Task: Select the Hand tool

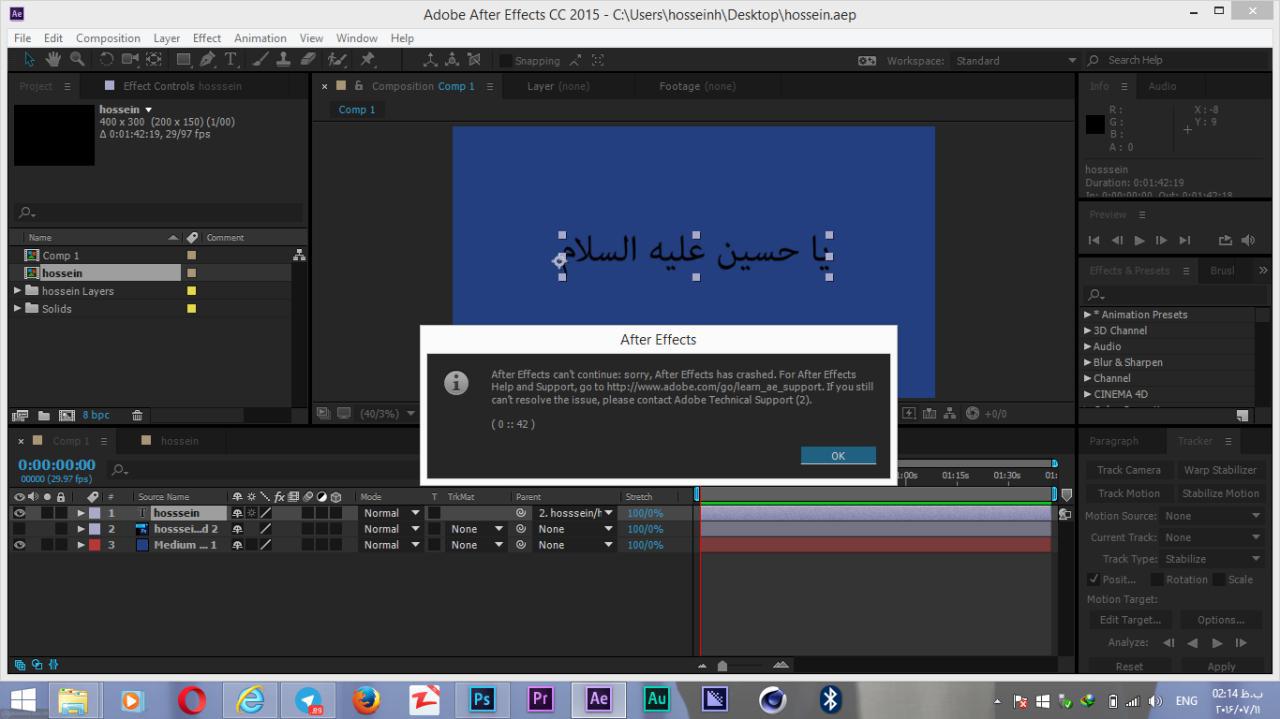Action: pyautogui.click(x=53, y=60)
